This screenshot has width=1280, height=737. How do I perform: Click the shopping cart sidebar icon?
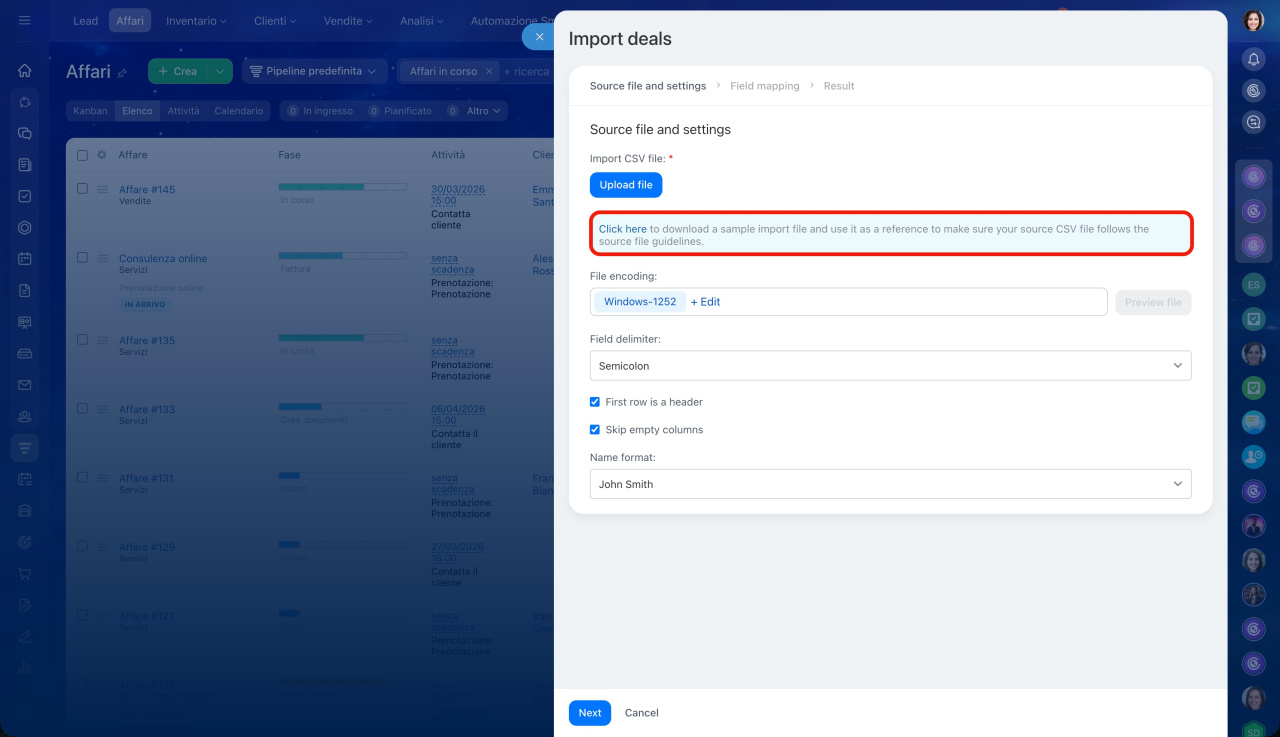[x=25, y=574]
